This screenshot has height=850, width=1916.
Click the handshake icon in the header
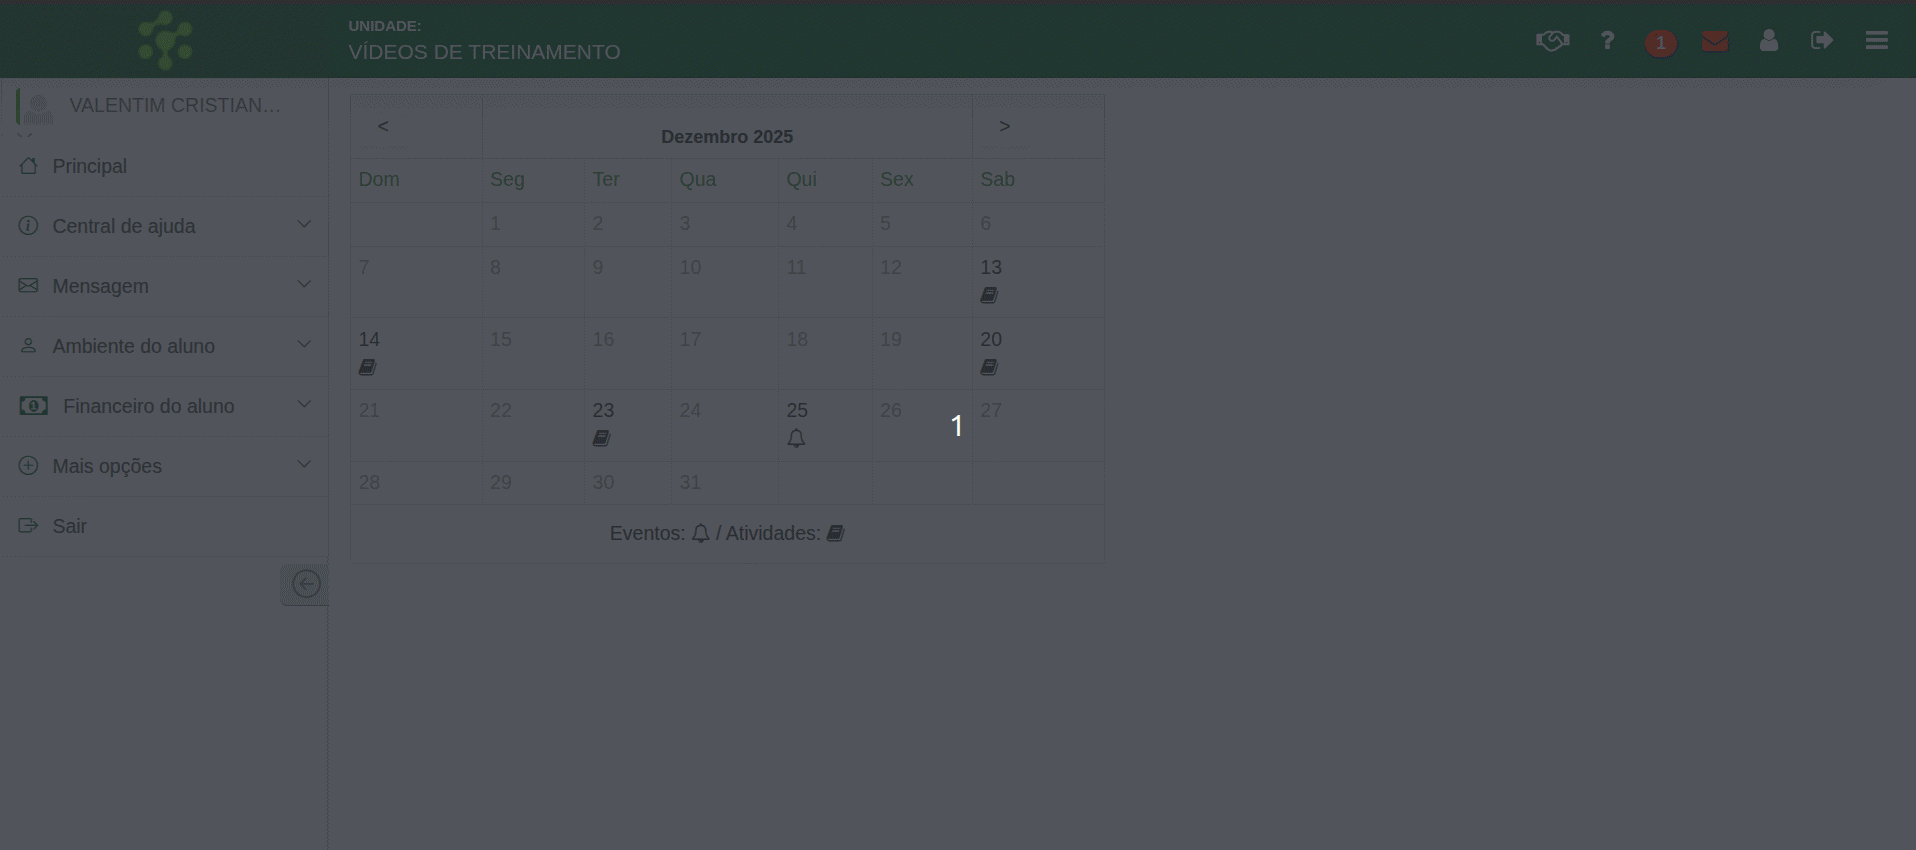point(1552,41)
